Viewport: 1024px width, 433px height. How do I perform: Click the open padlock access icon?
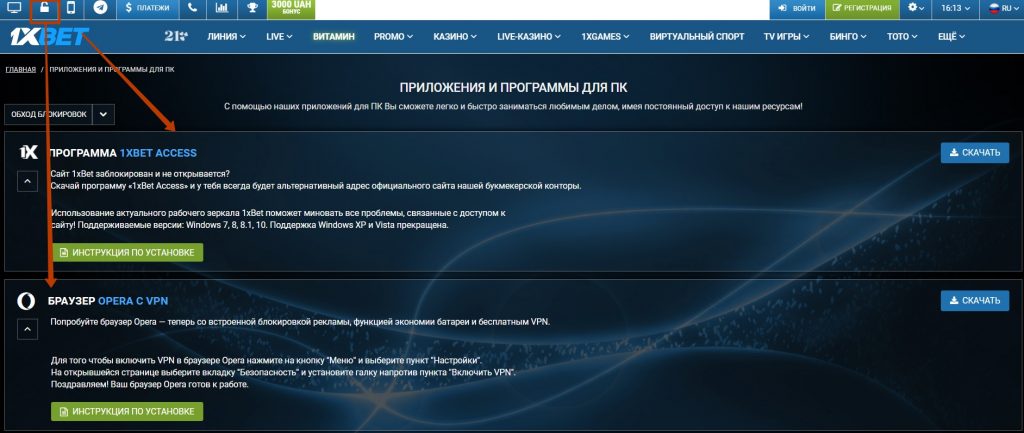(x=44, y=8)
